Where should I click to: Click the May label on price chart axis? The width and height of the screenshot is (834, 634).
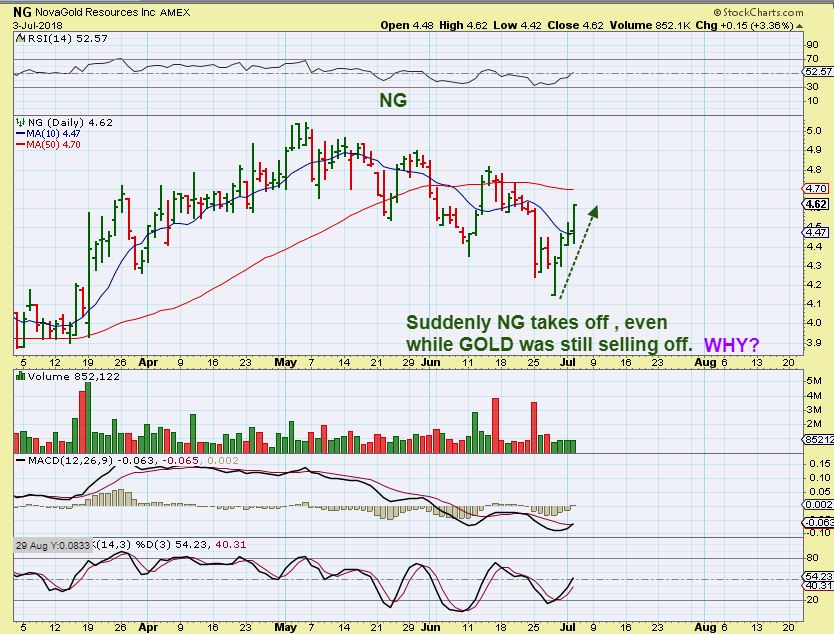tap(286, 362)
